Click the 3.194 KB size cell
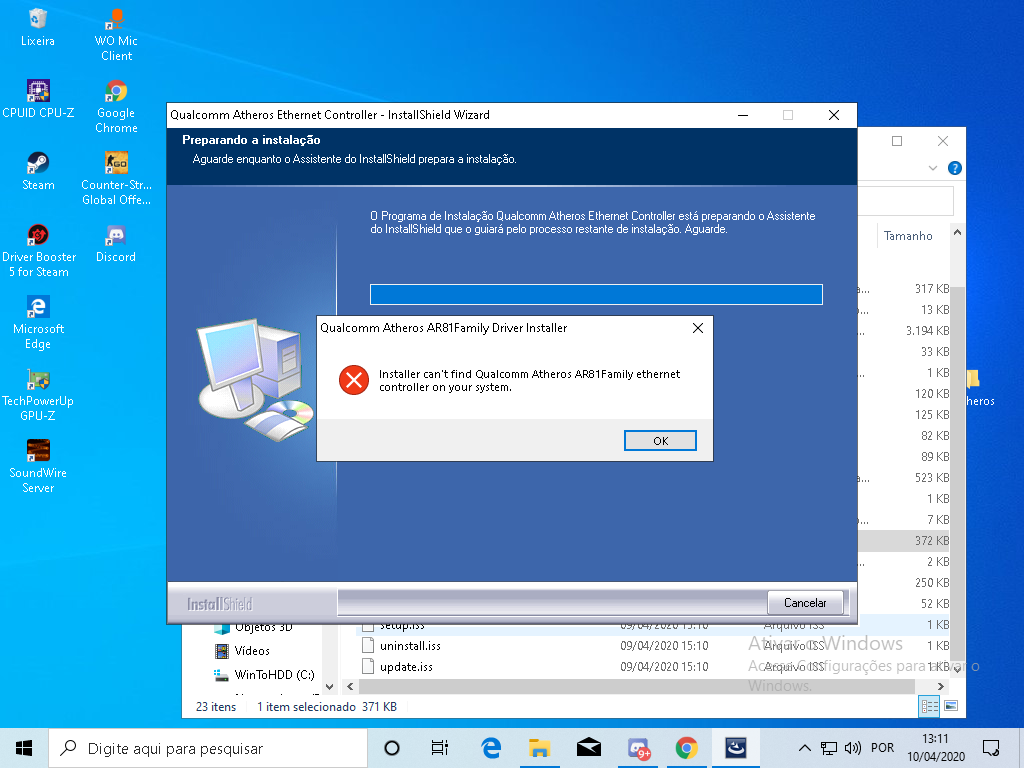 click(927, 330)
